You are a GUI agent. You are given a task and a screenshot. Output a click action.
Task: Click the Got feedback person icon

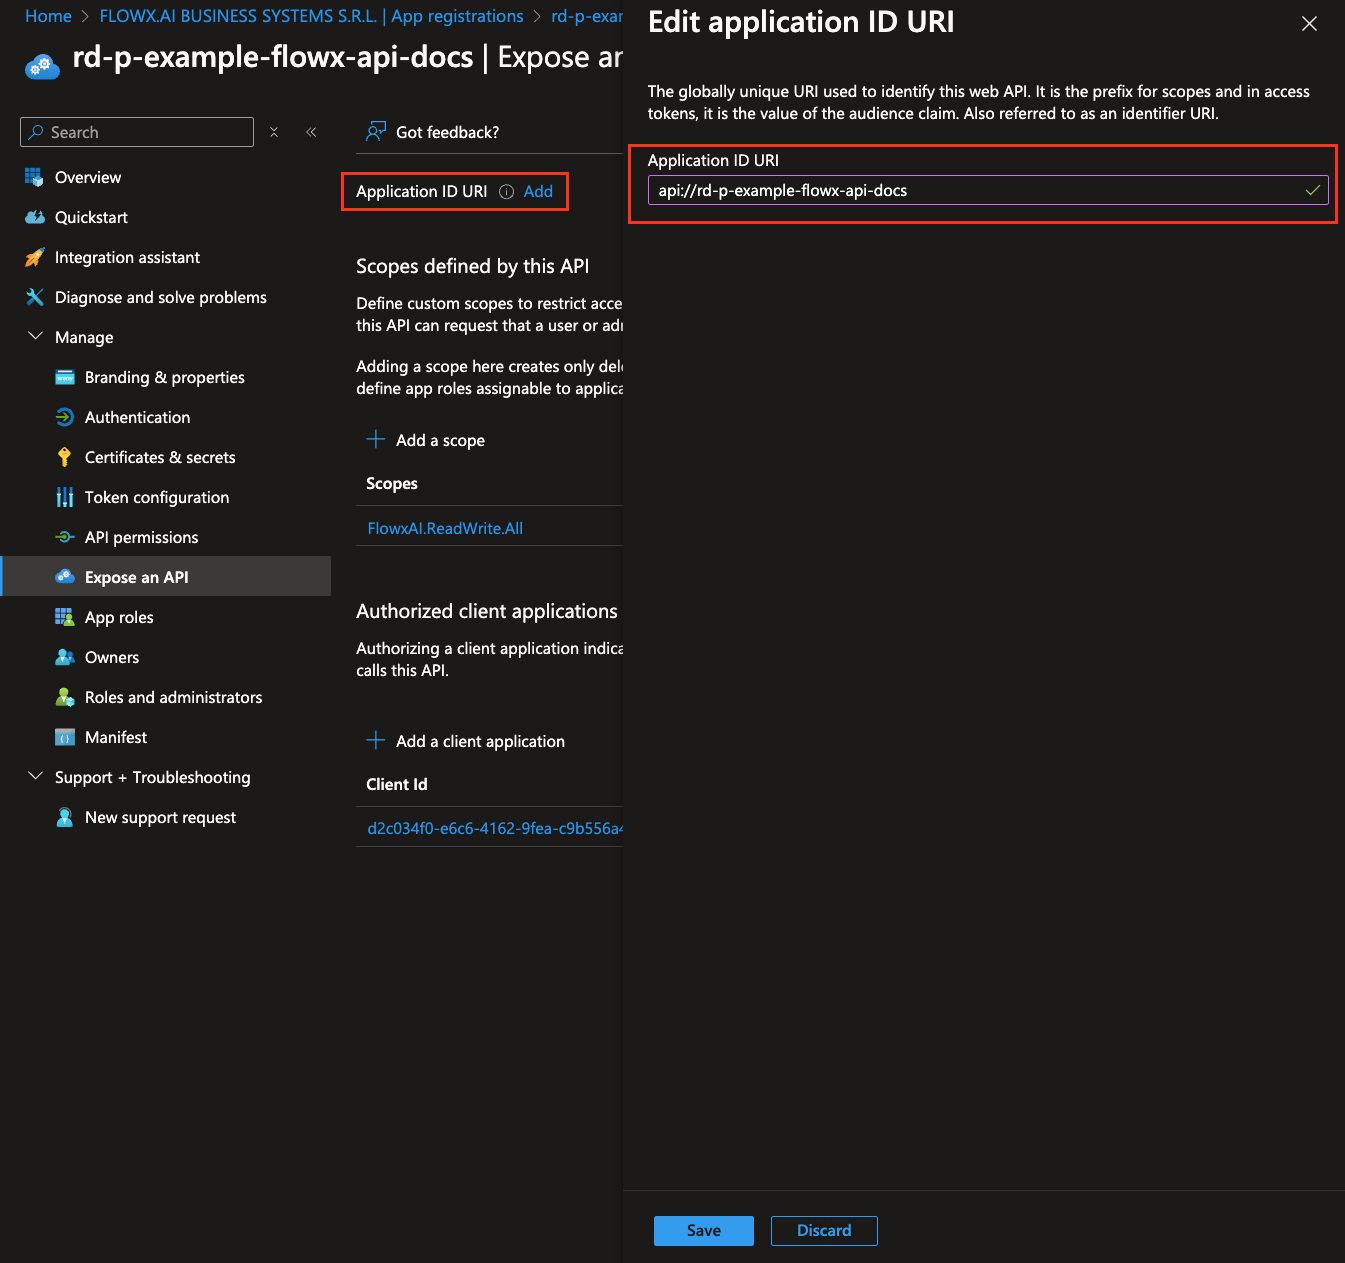[376, 132]
